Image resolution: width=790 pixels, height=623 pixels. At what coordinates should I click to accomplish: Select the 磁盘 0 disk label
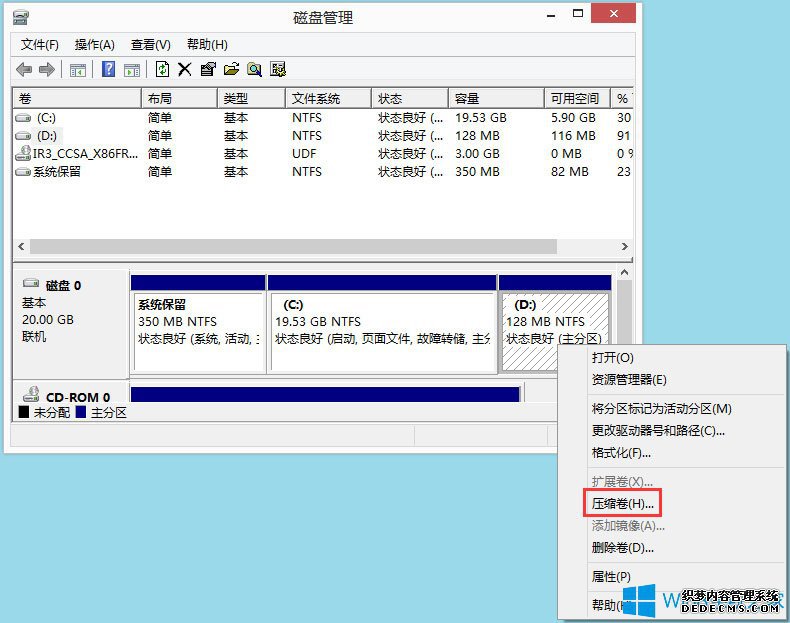[62, 285]
